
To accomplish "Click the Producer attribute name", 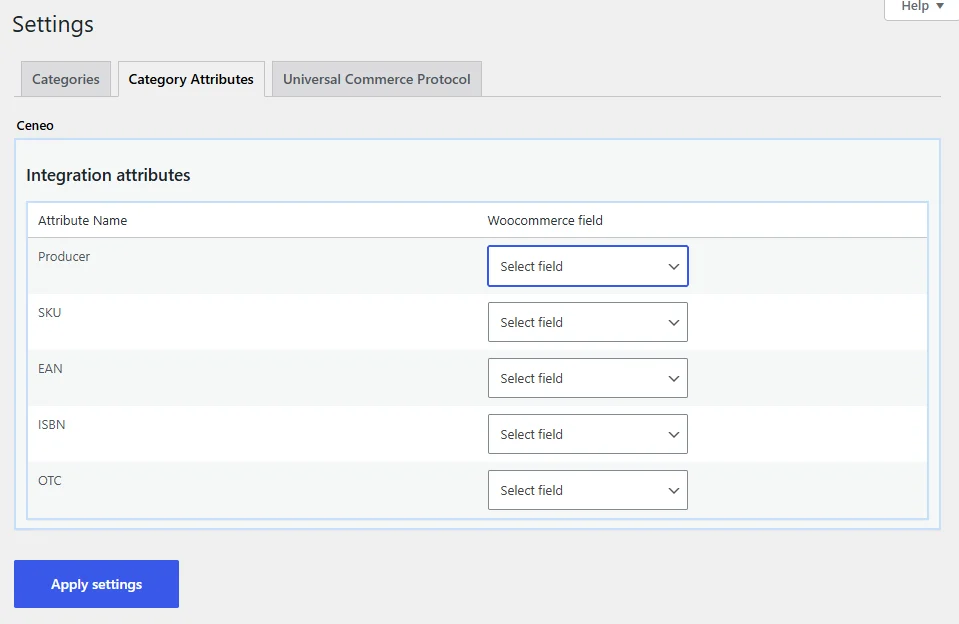I will 64,256.
